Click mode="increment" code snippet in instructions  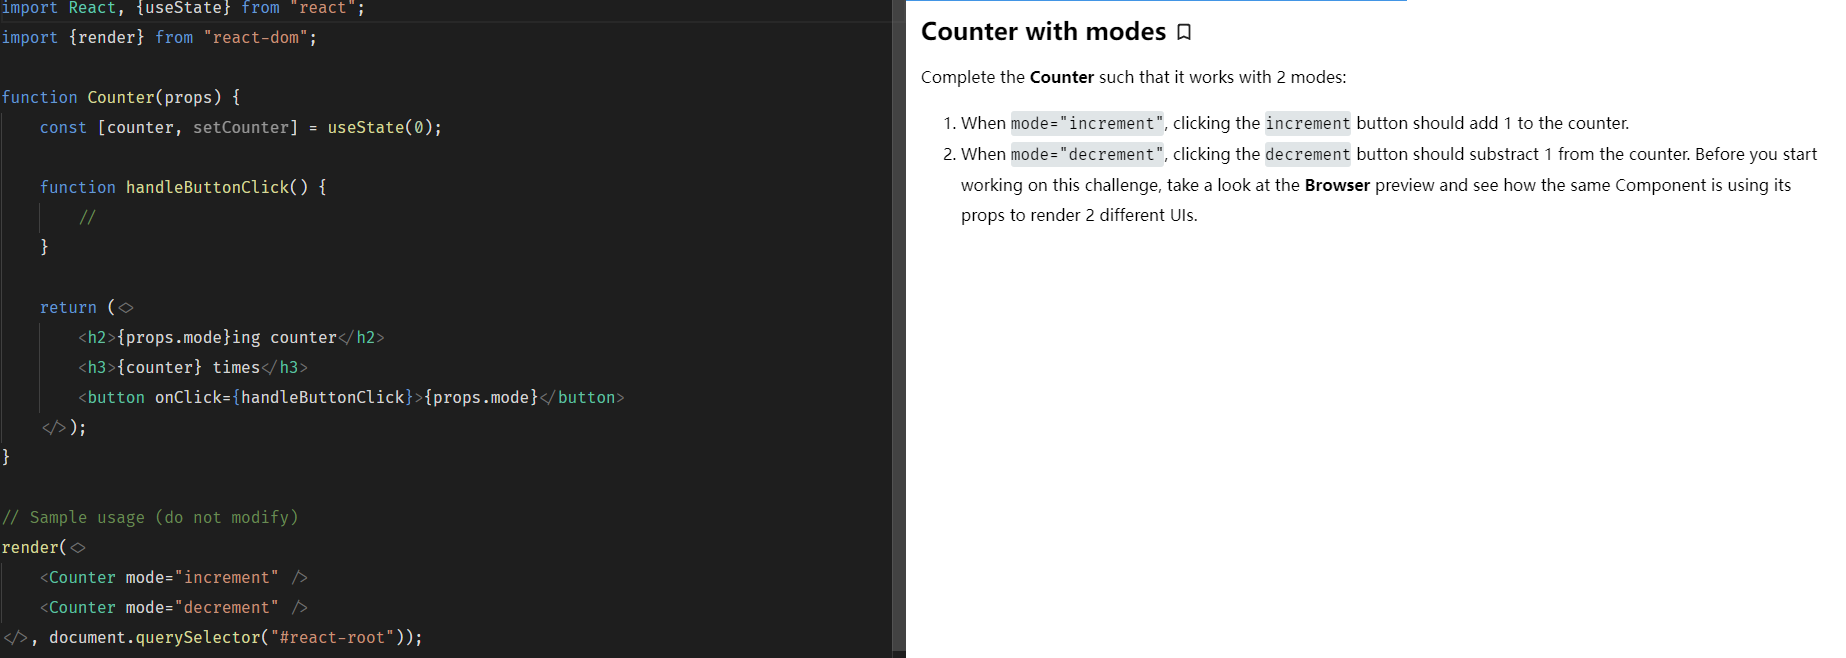tap(1086, 123)
